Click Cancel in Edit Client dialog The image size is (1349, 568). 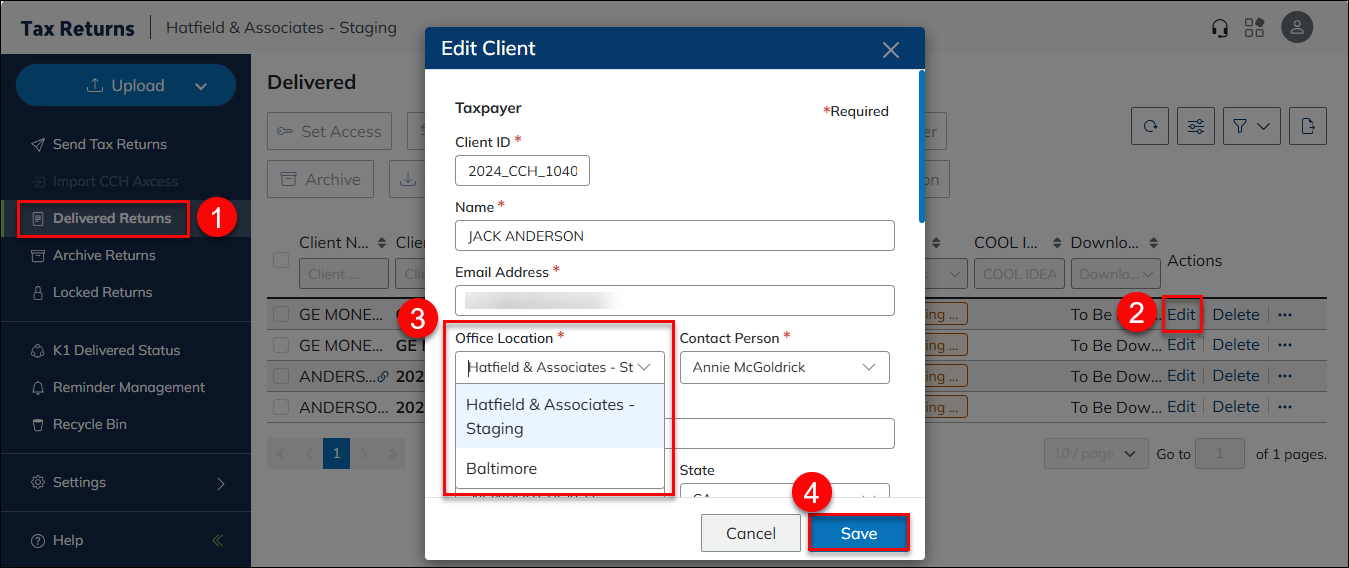coord(750,533)
